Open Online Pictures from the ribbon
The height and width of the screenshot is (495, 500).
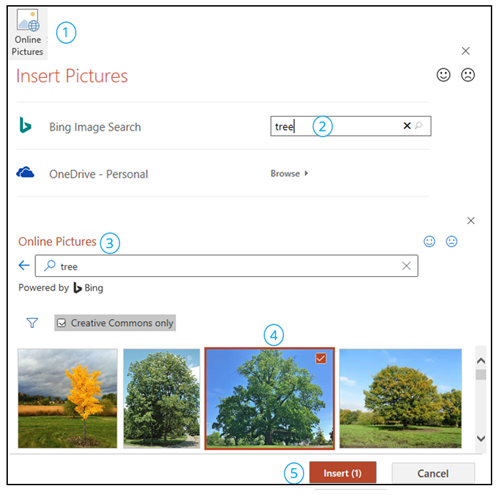(x=28, y=33)
